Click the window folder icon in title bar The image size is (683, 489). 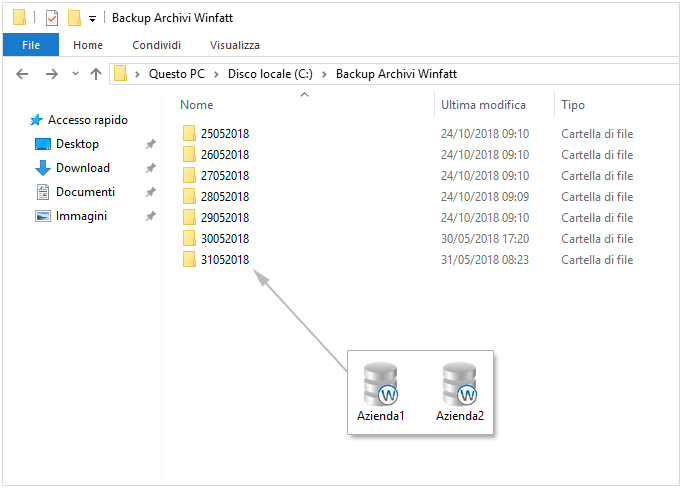tap(20, 17)
